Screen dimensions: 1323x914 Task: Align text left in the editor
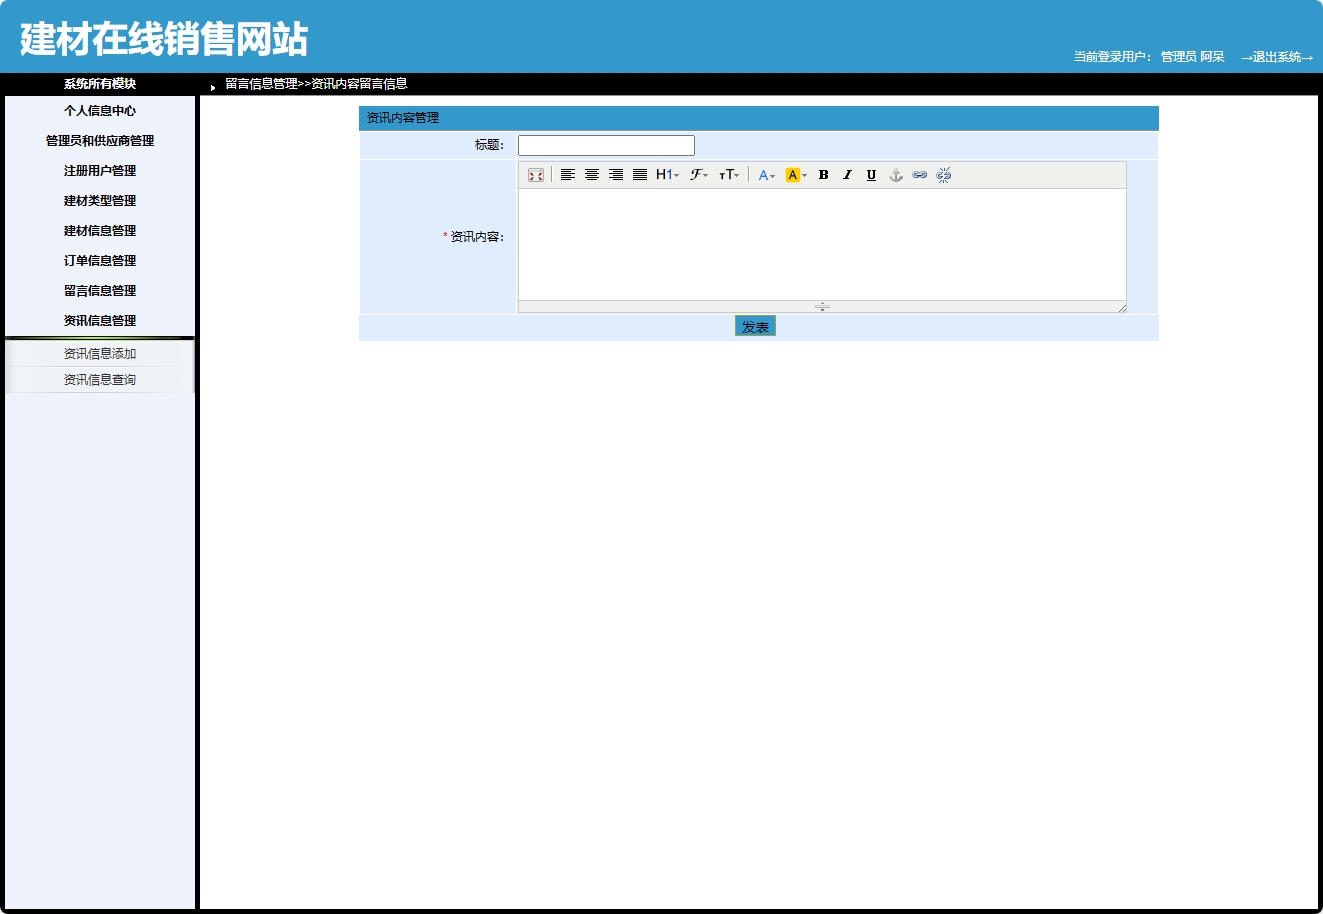(x=568, y=175)
